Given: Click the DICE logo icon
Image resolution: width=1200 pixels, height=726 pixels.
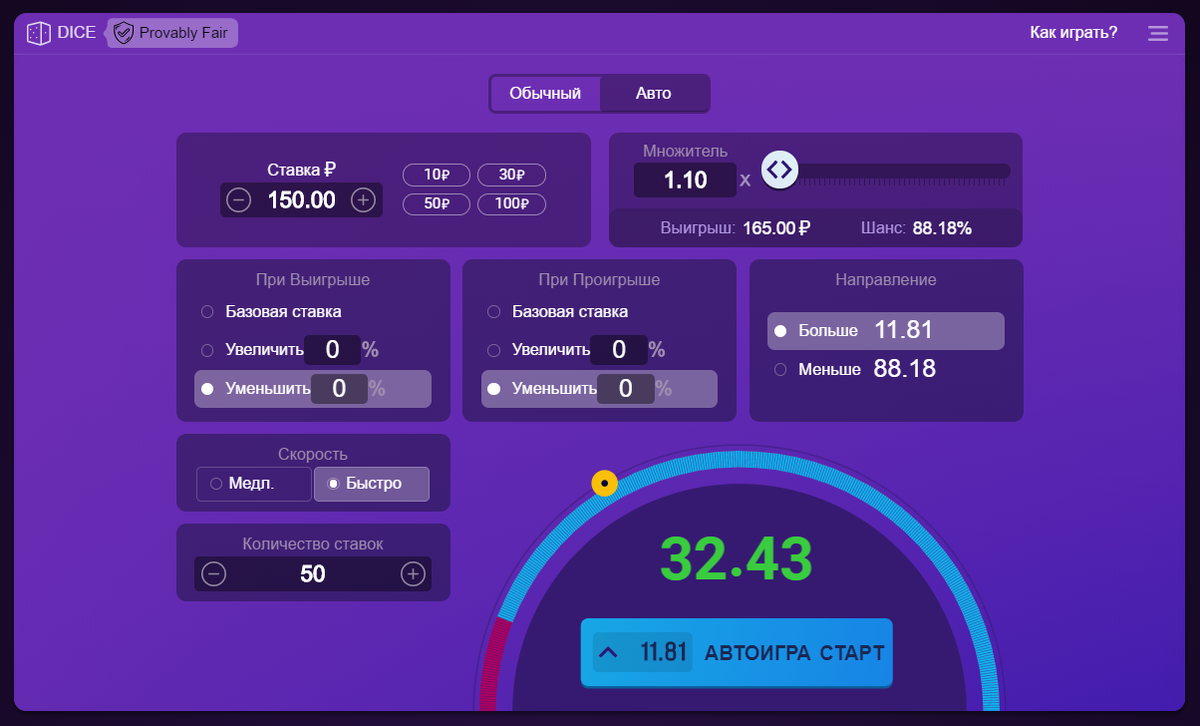Looking at the screenshot, I should [38, 33].
